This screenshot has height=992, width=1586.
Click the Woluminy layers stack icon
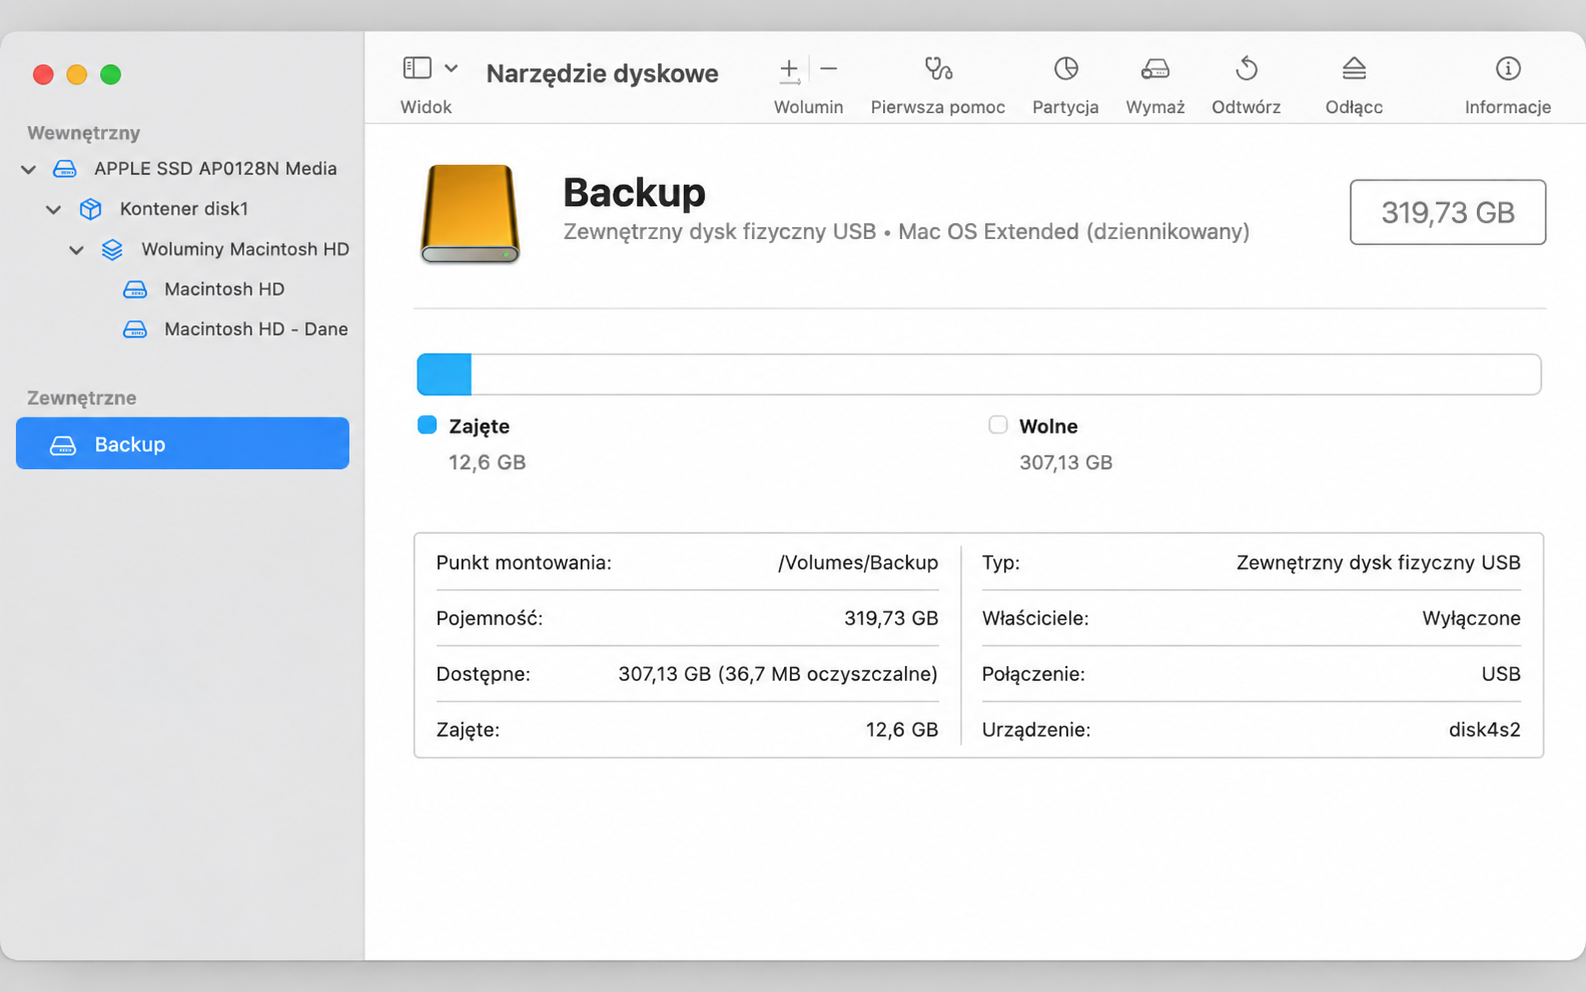click(x=112, y=249)
